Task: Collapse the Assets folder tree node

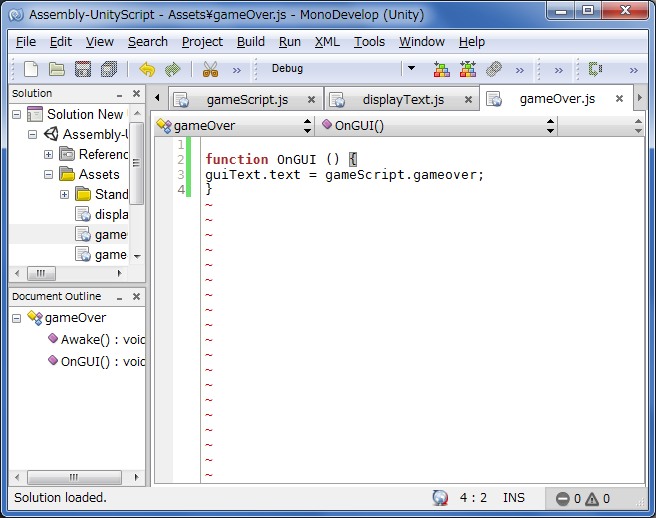Action: 49,174
